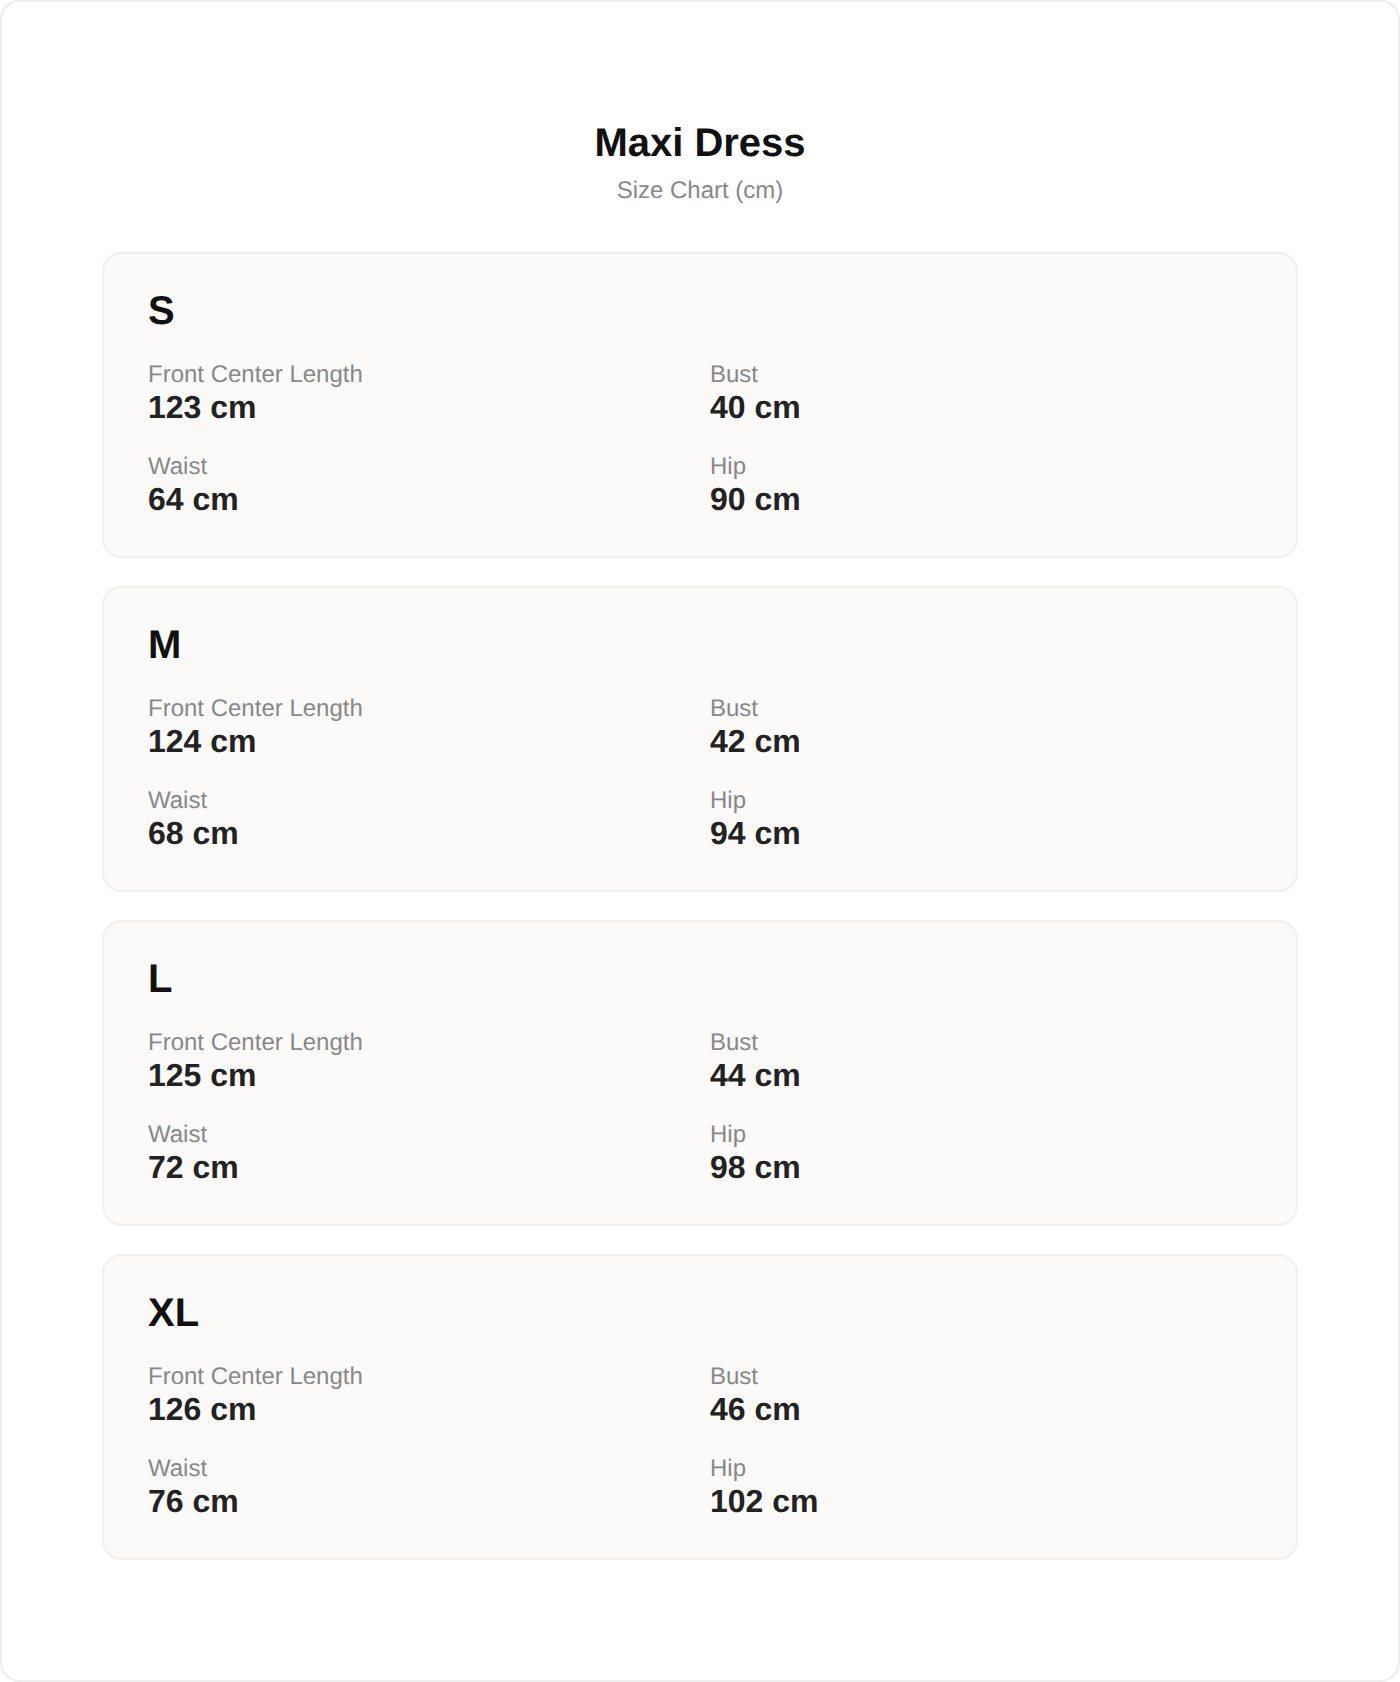Viewport: 1400px width, 1682px height.
Task: Select the XL size heading
Action: click(x=173, y=1313)
